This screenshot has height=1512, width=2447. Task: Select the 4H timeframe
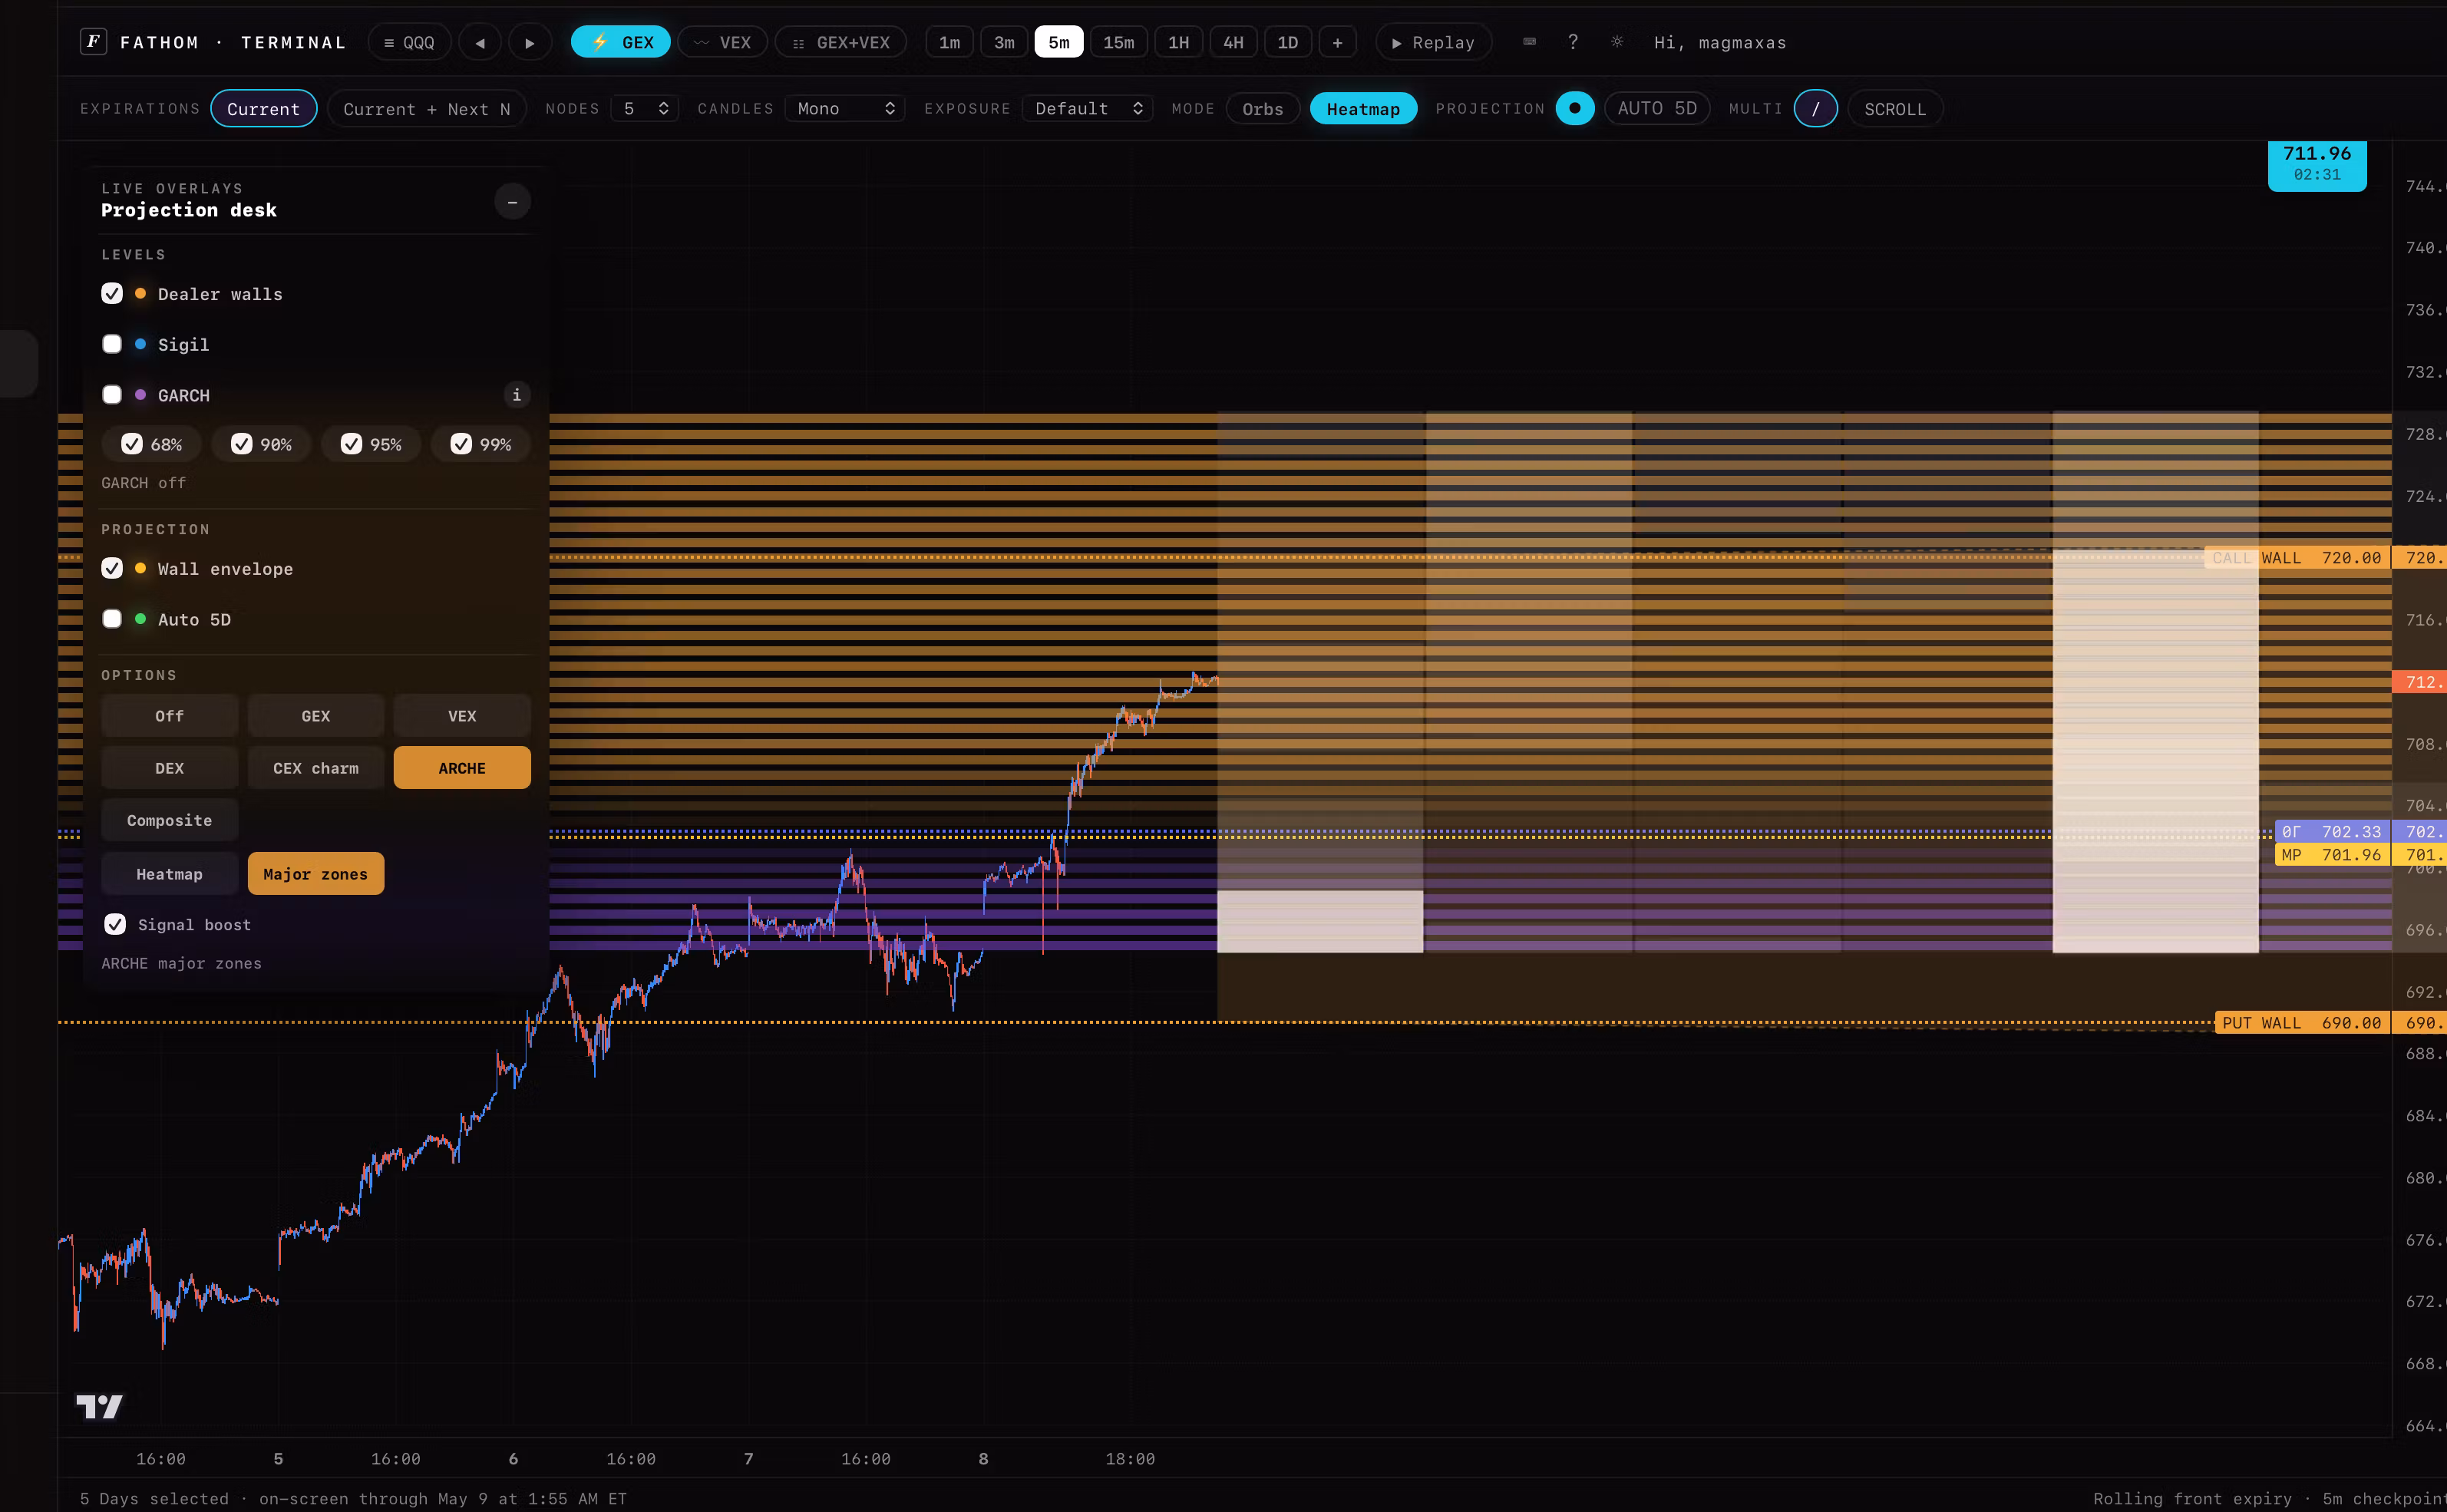1234,42
